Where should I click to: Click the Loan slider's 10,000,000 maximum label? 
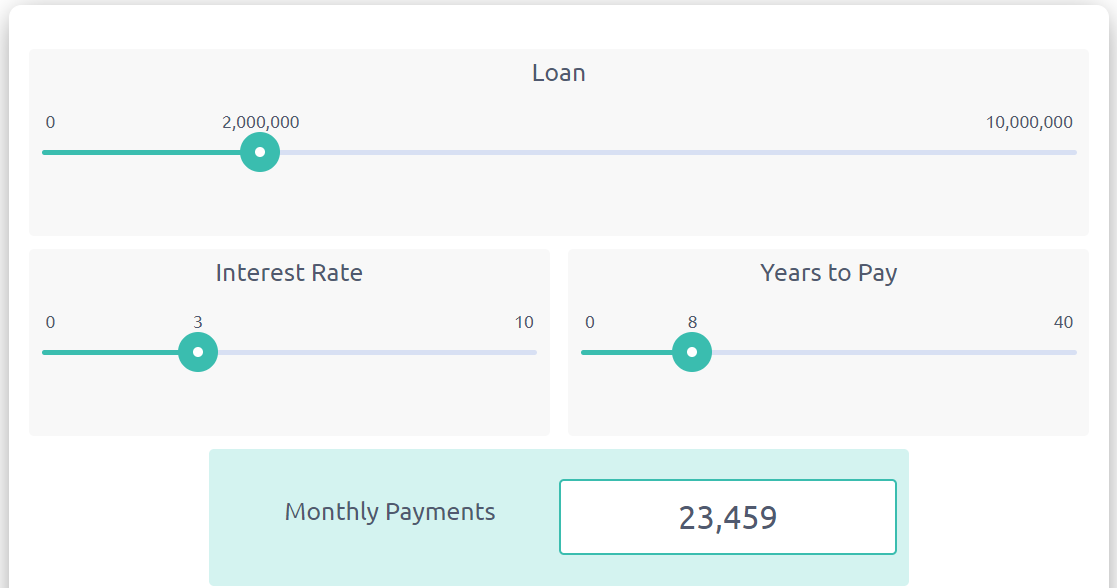[1029, 122]
